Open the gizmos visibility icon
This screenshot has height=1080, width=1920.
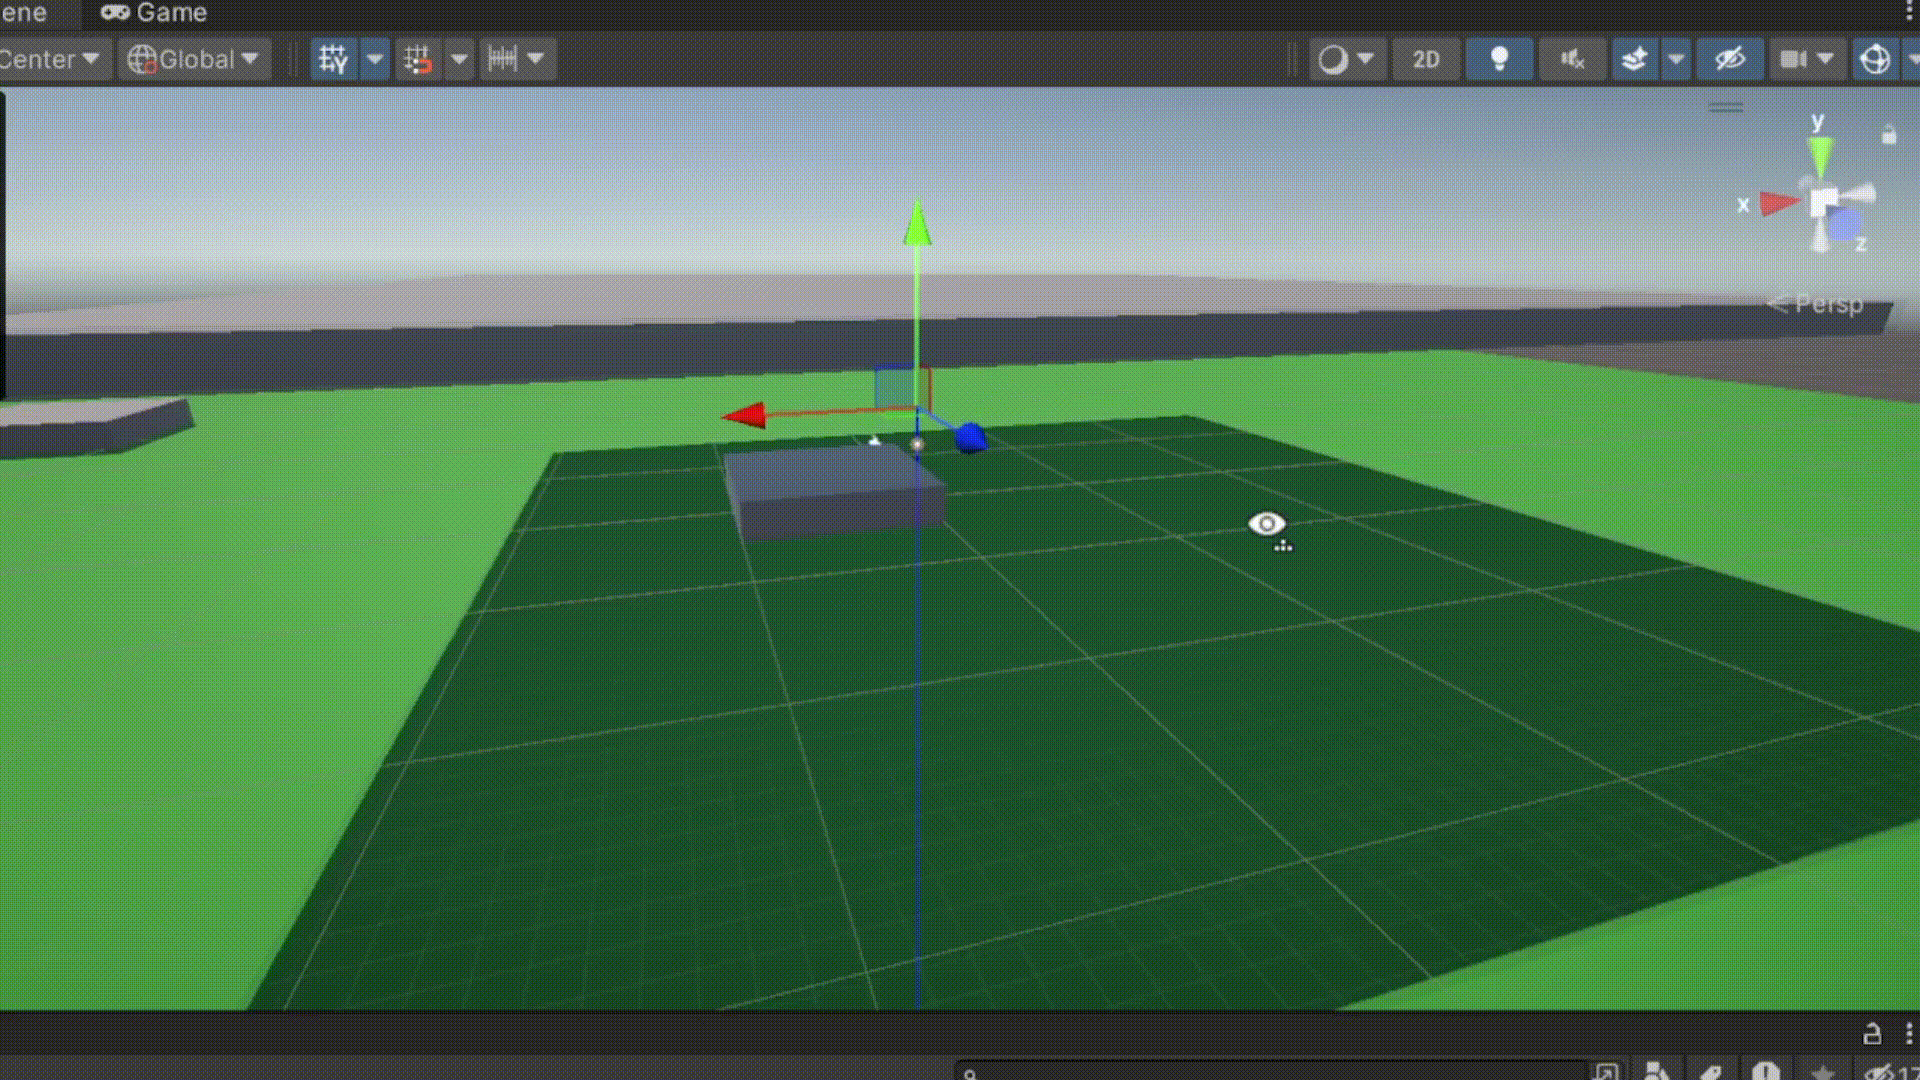click(x=1875, y=59)
